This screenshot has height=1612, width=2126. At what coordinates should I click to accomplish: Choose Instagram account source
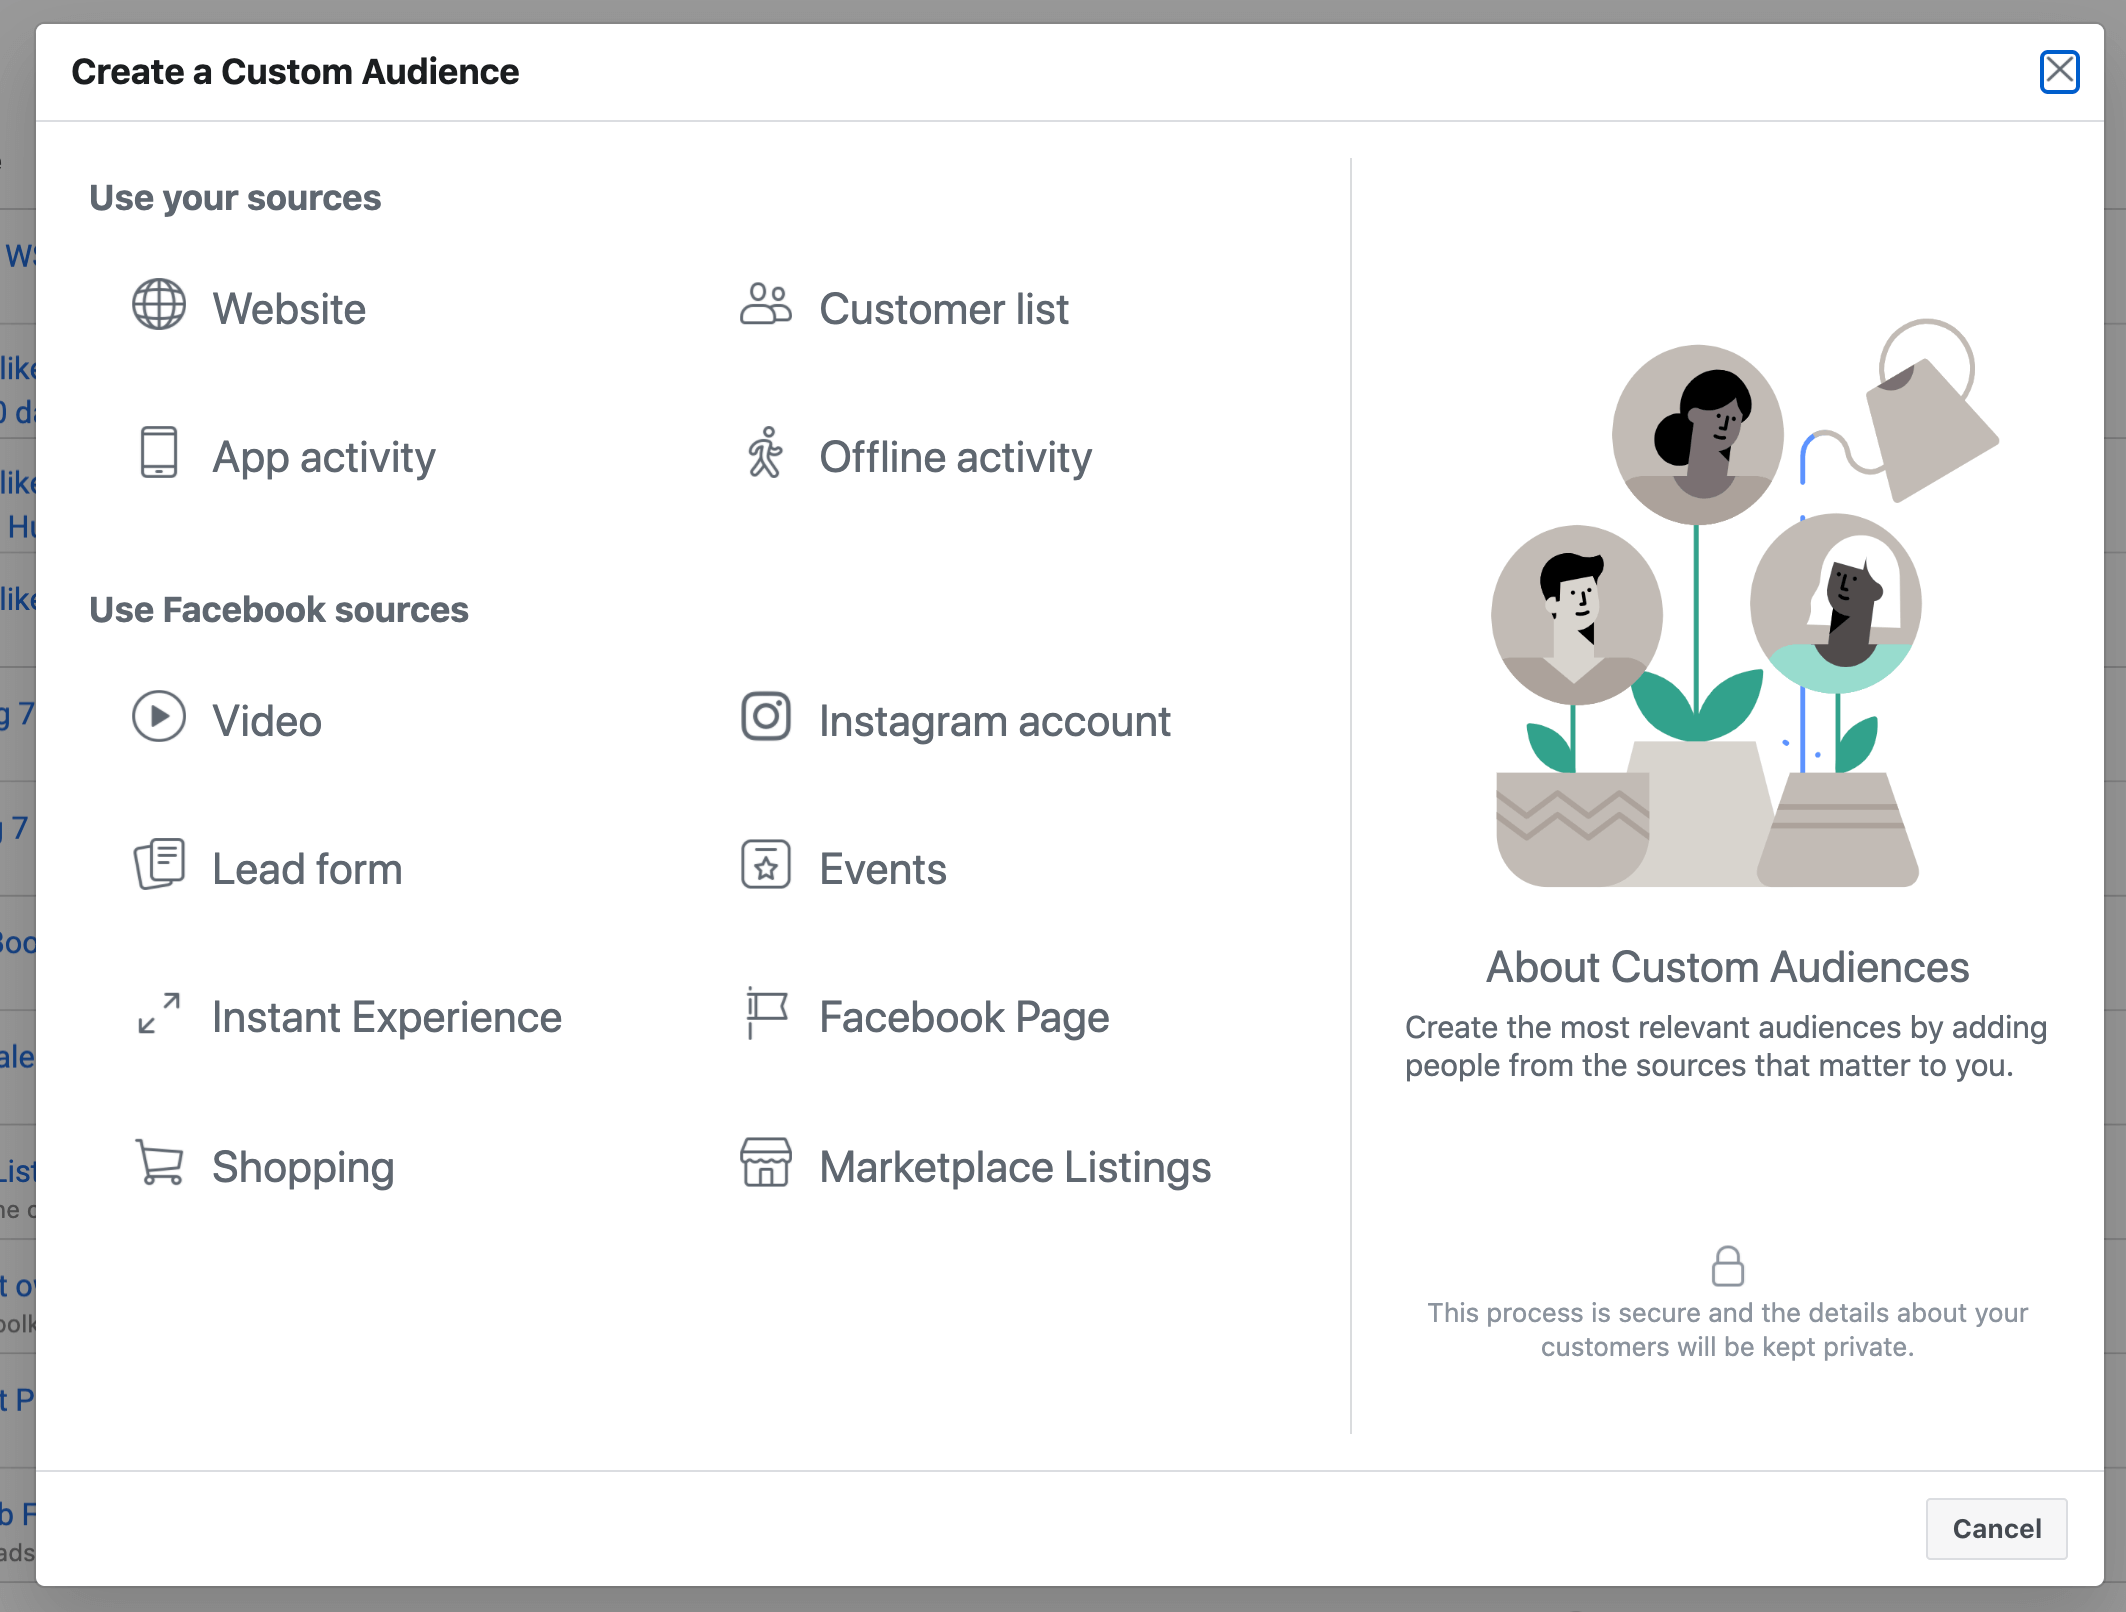(x=955, y=720)
